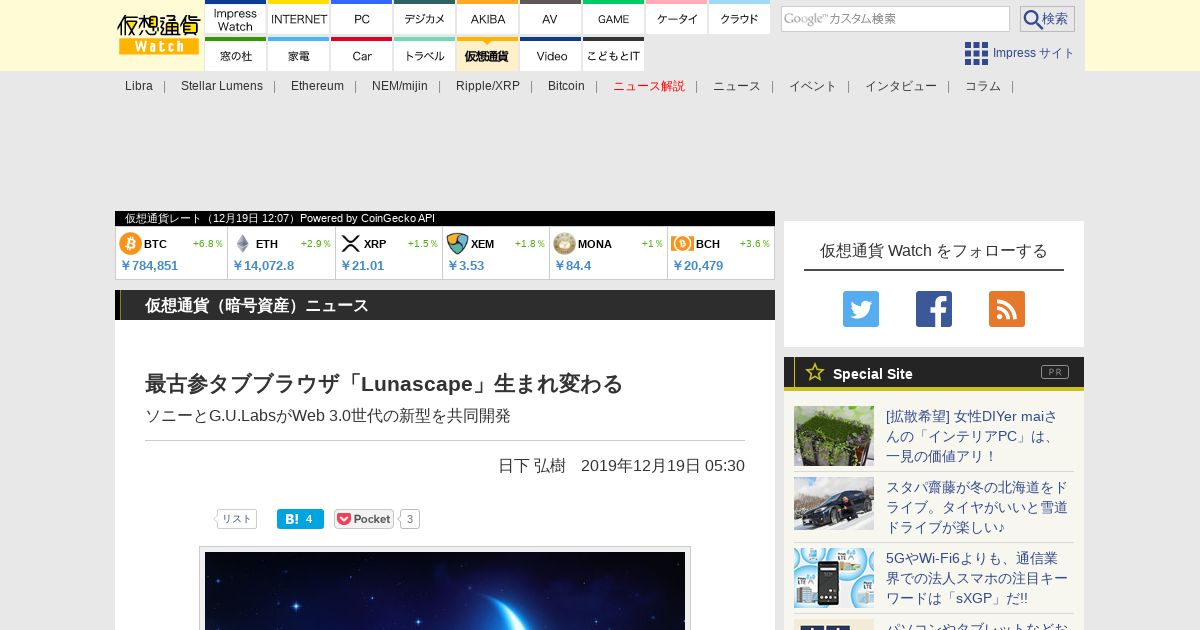
Task: Open the Video tab
Action: coord(550,55)
